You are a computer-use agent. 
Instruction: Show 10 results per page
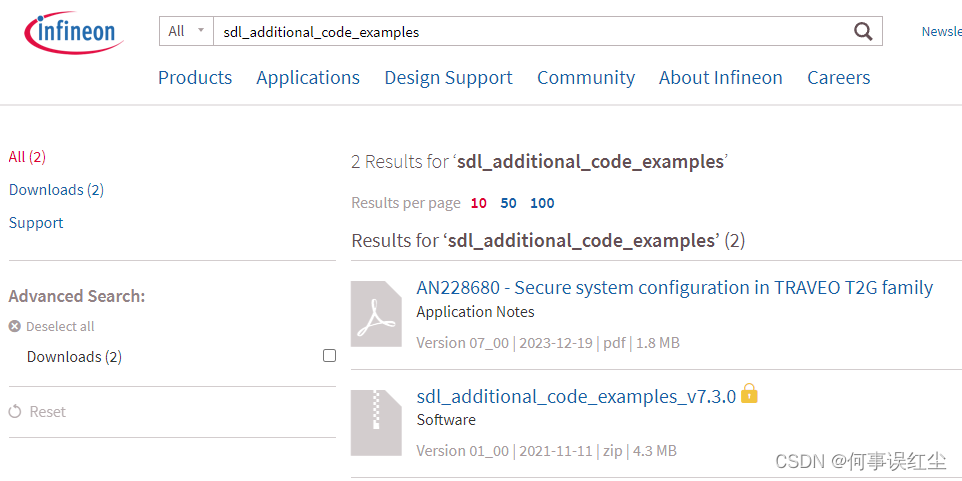click(479, 203)
